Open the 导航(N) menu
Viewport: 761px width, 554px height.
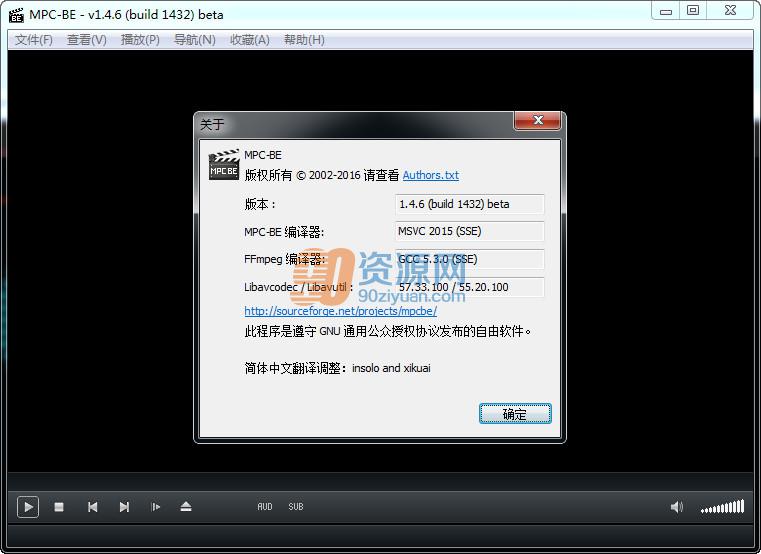(x=195, y=40)
